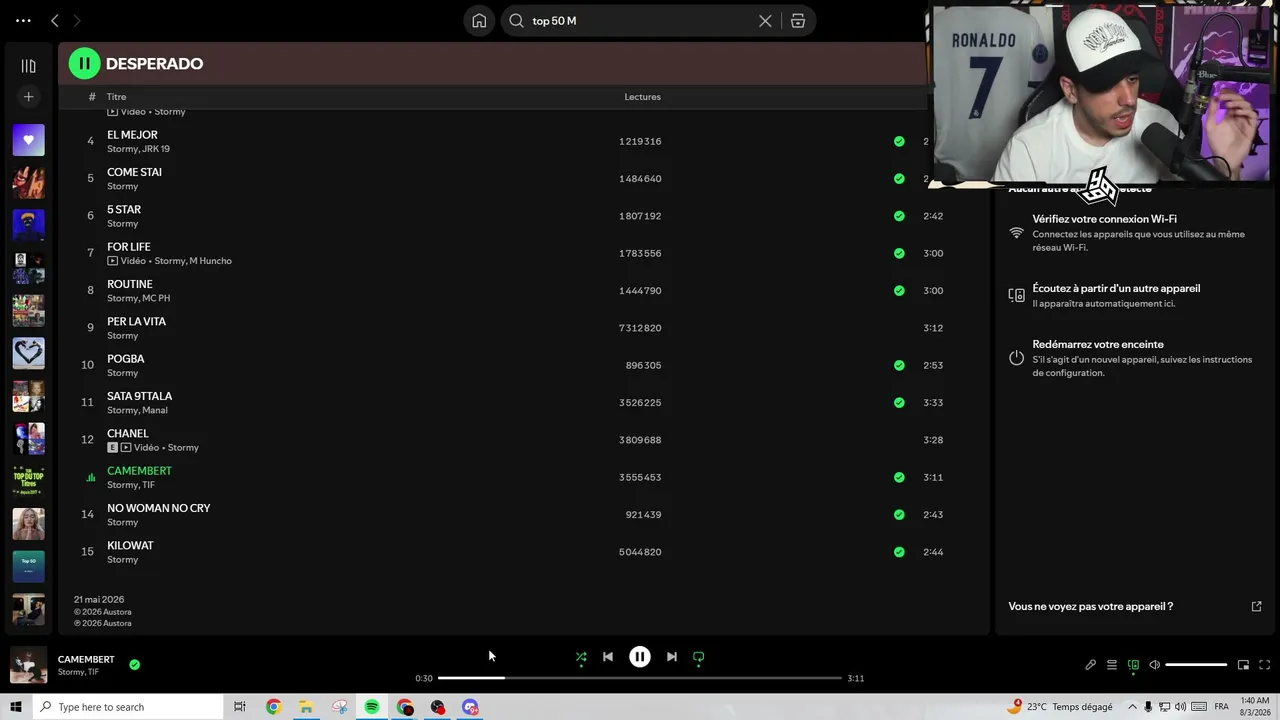Open now-playing album cover thumbnail
The width and height of the screenshot is (1280, 720).
pyautogui.click(x=28, y=665)
